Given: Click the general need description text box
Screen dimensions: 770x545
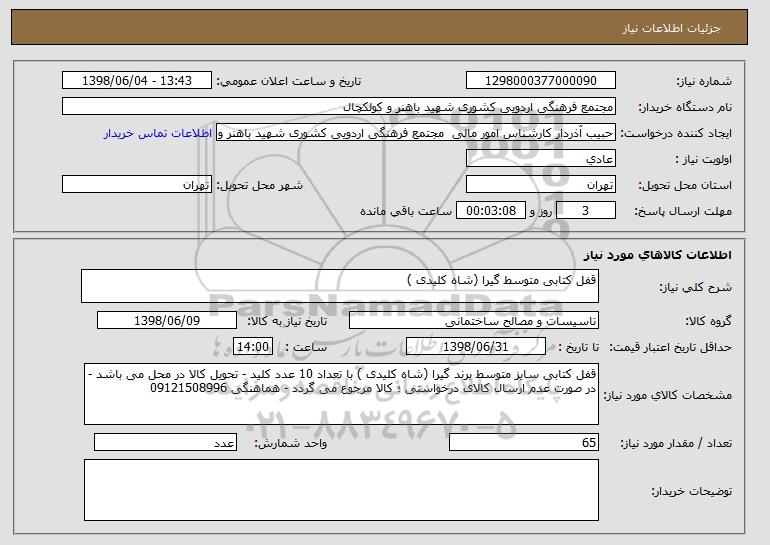Looking at the screenshot, I should pos(340,286).
